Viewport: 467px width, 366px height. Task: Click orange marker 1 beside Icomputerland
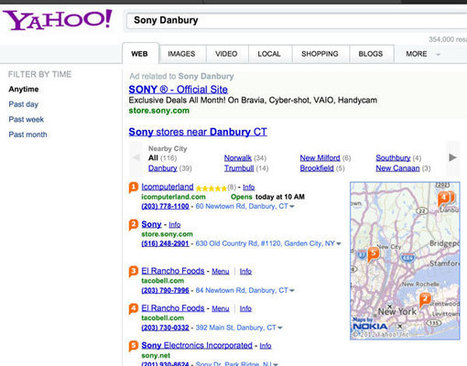[x=133, y=187]
